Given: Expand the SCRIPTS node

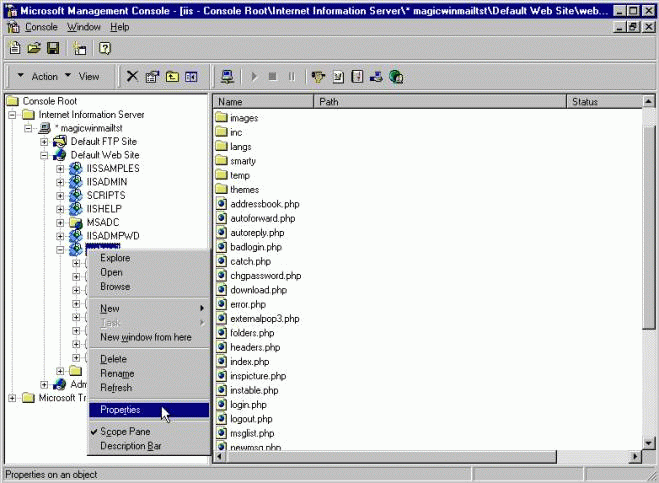Looking at the screenshot, I should [x=60, y=195].
